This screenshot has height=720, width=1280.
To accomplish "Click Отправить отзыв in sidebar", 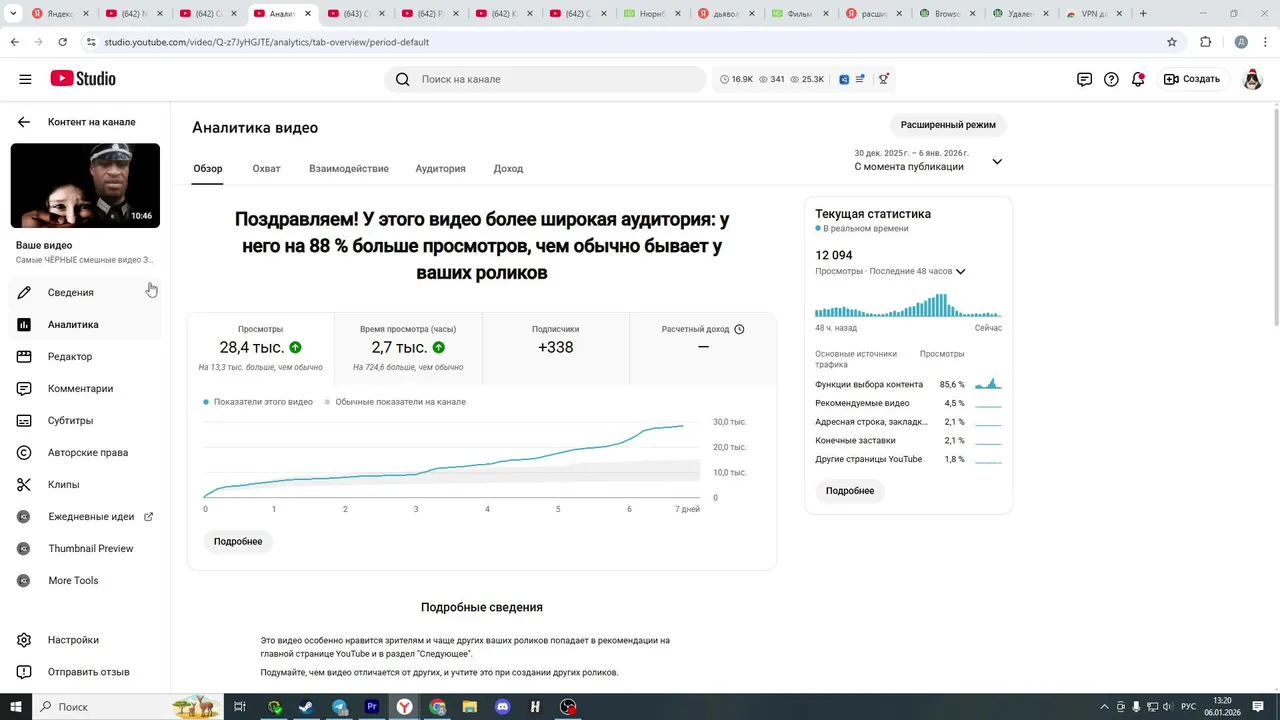I will [85, 672].
